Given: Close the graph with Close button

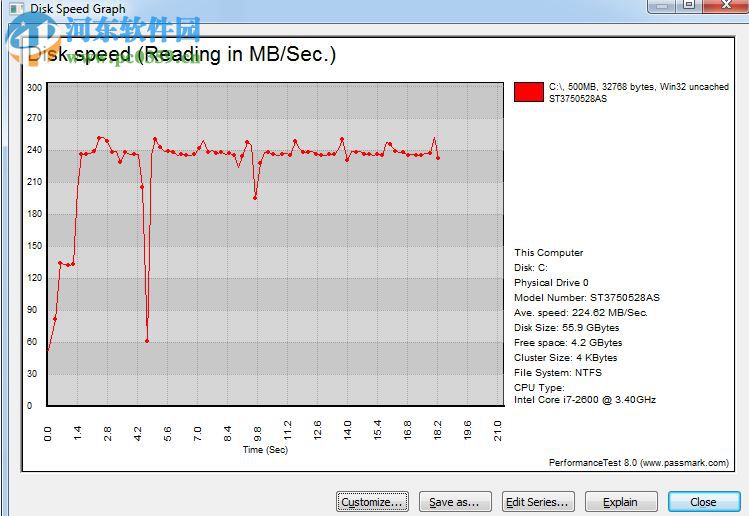Looking at the screenshot, I should click(704, 502).
